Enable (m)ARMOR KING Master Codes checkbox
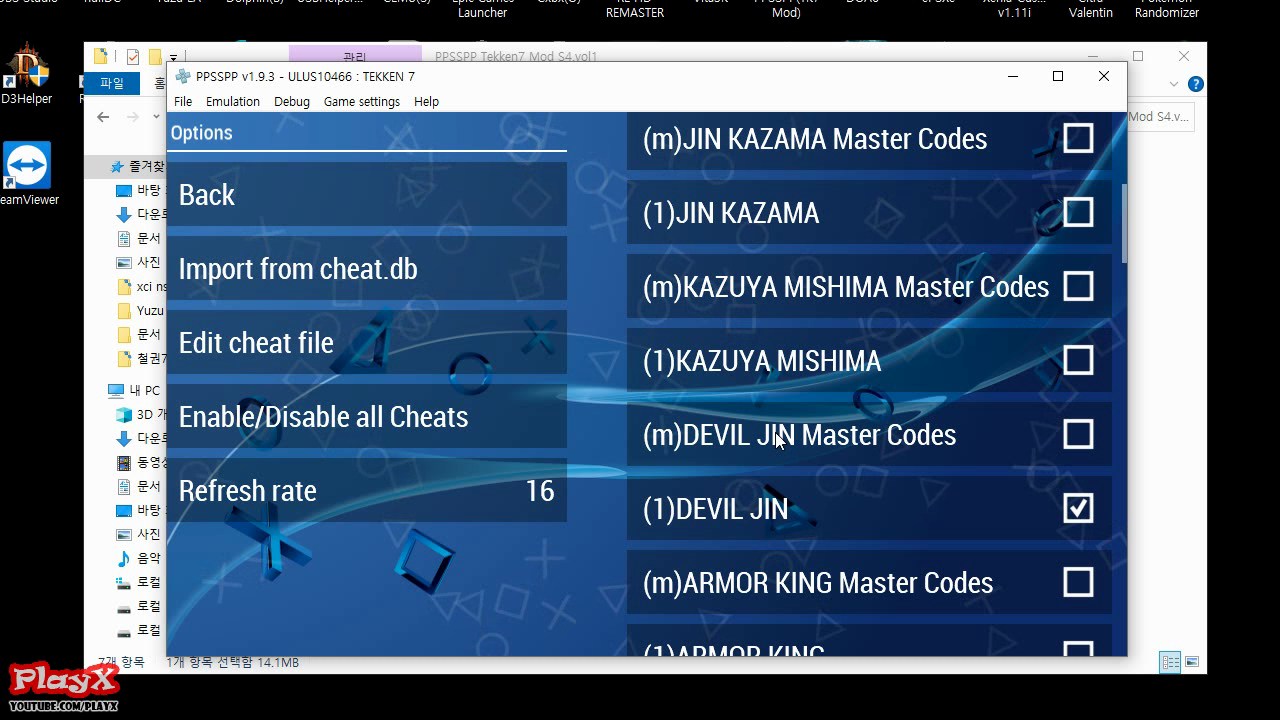Screen dimensions: 1280x720 point(1078,582)
